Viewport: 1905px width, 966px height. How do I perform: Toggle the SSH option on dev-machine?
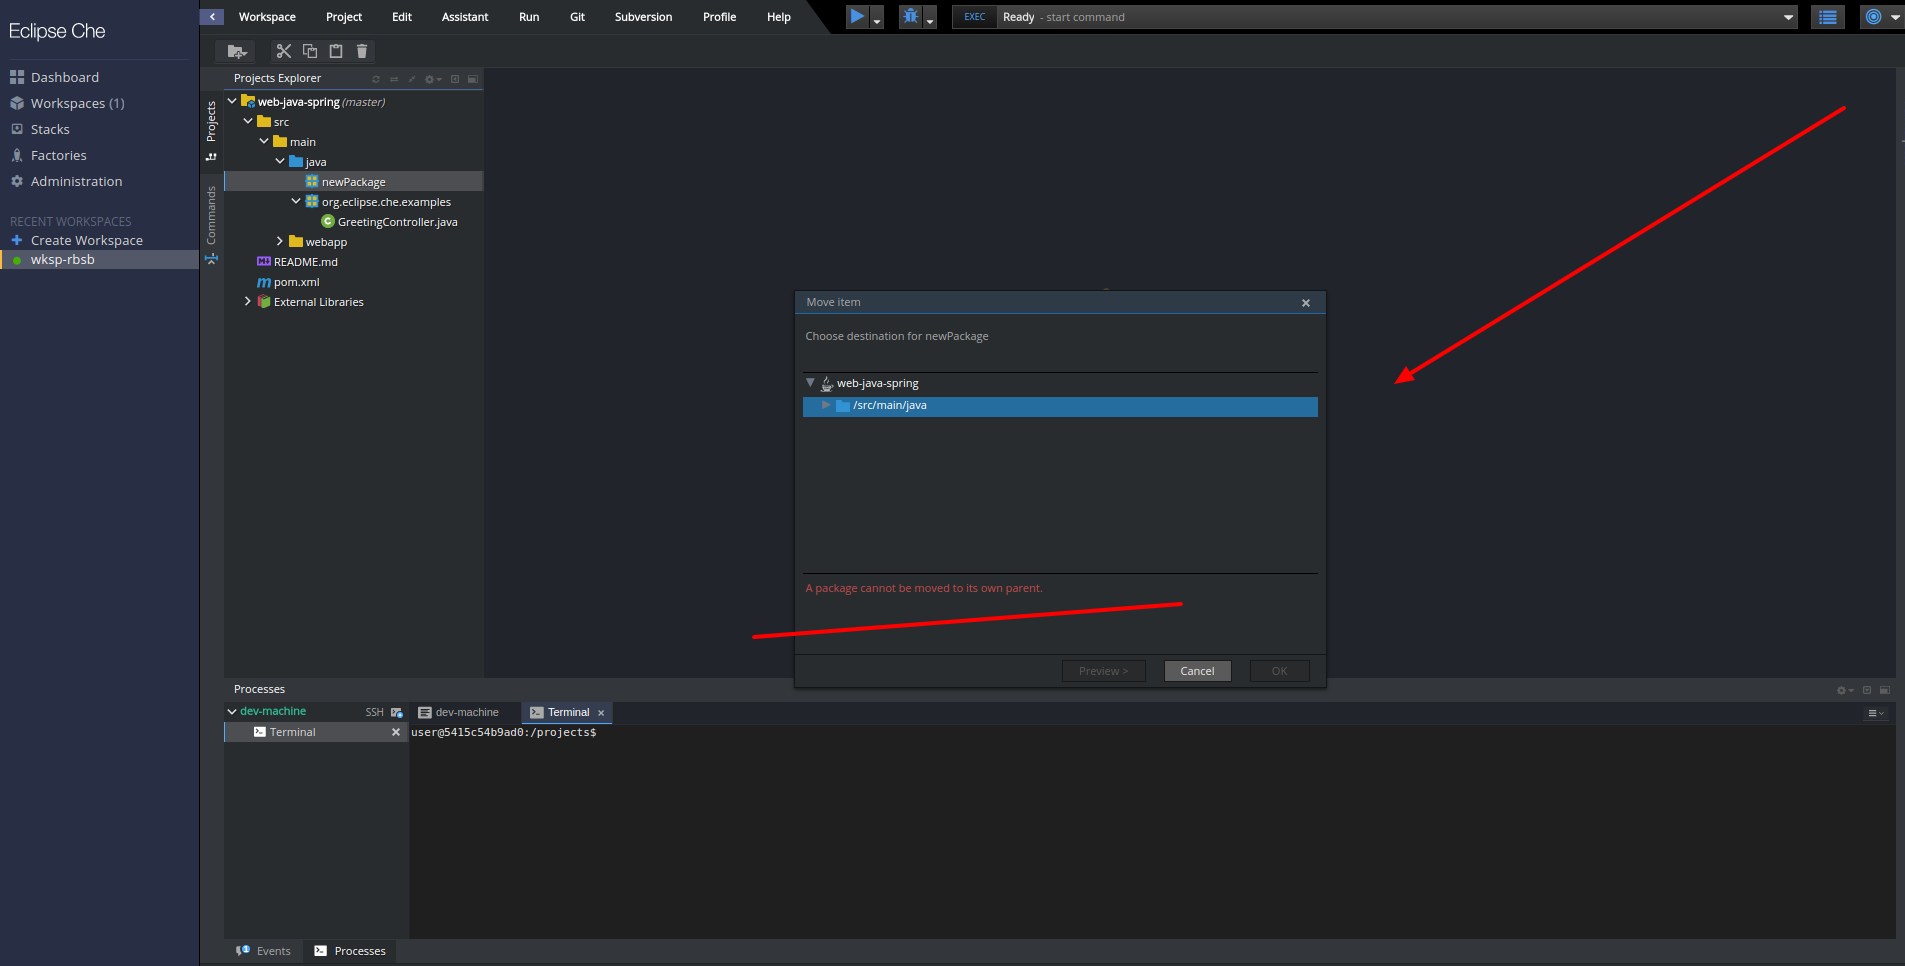click(374, 711)
